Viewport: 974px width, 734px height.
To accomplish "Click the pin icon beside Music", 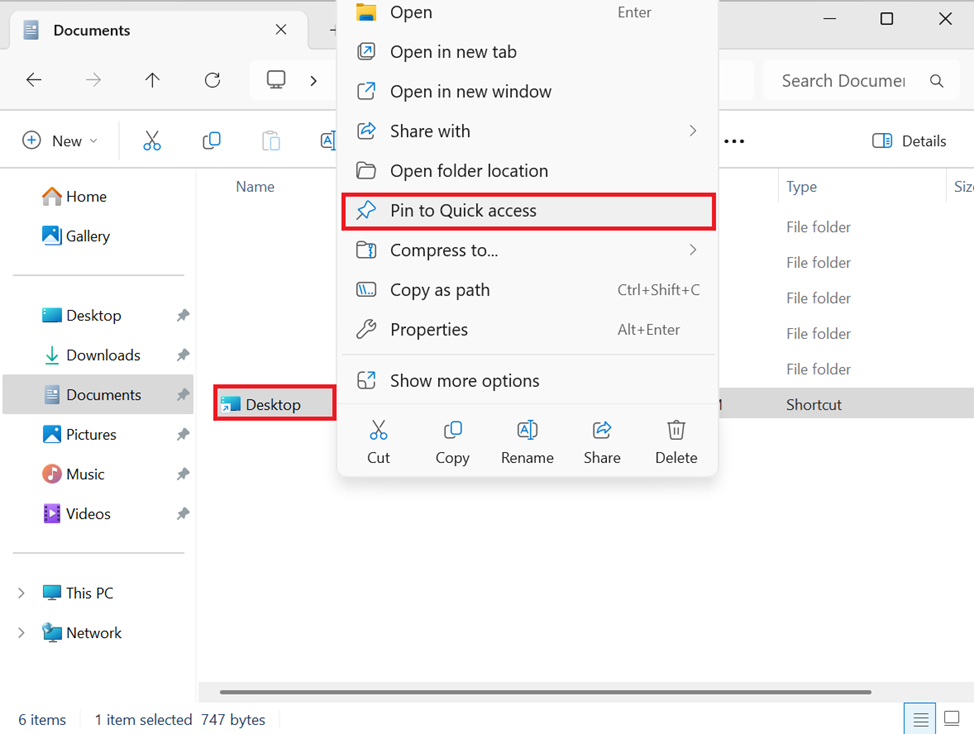I will (x=183, y=474).
